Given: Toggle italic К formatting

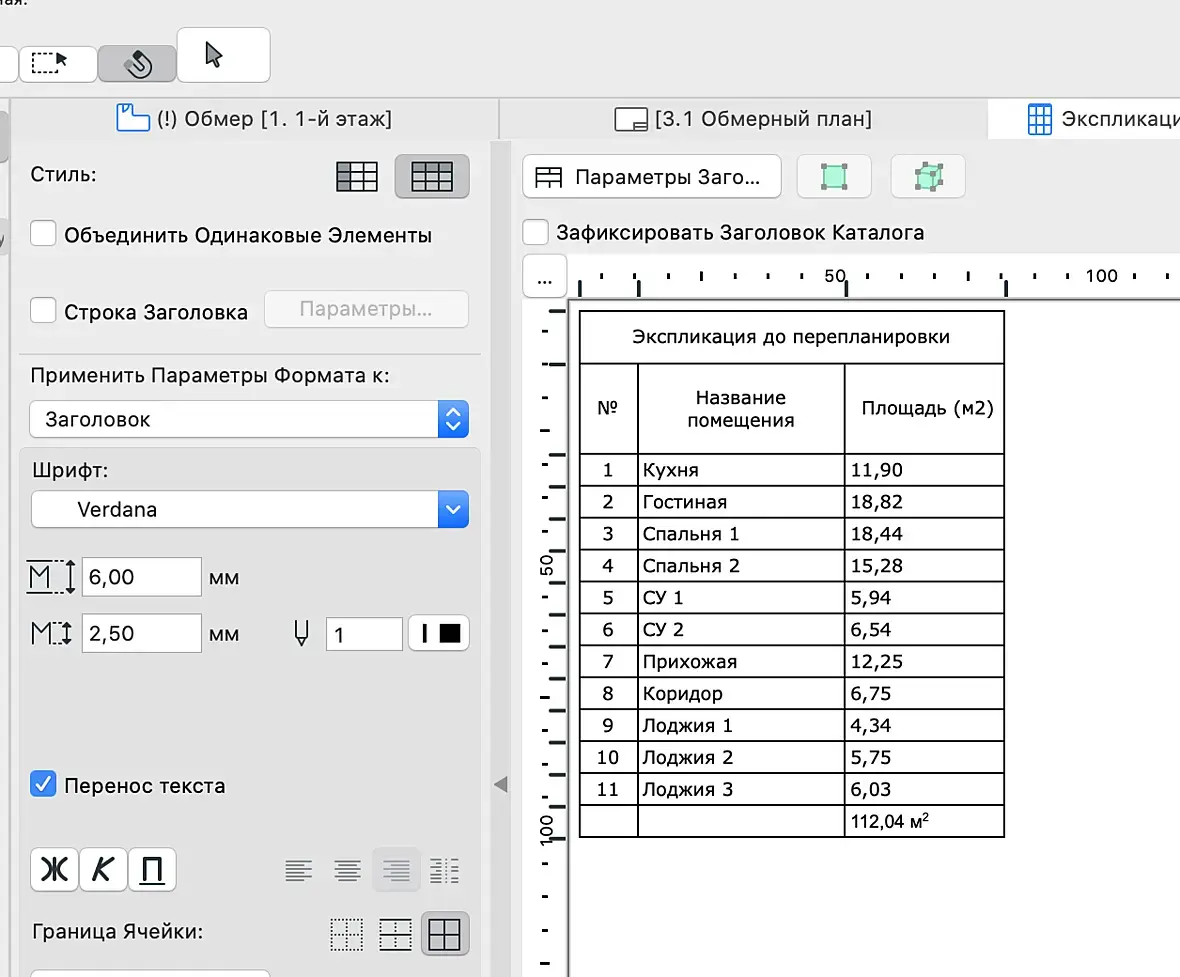Looking at the screenshot, I should [x=103, y=870].
